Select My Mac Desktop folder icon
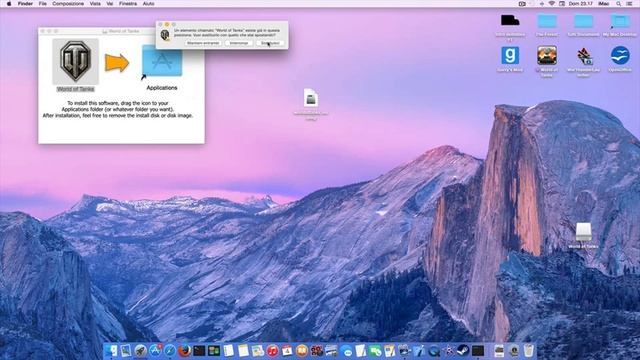 pos(620,21)
